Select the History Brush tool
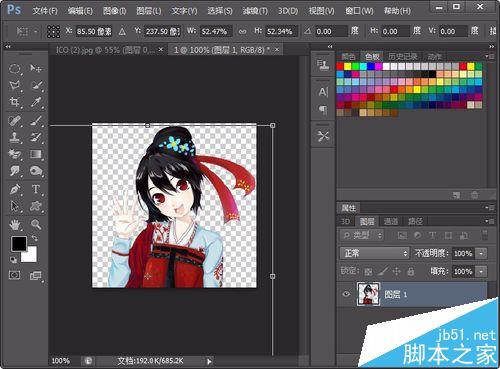The height and width of the screenshot is (369, 500). coord(36,137)
